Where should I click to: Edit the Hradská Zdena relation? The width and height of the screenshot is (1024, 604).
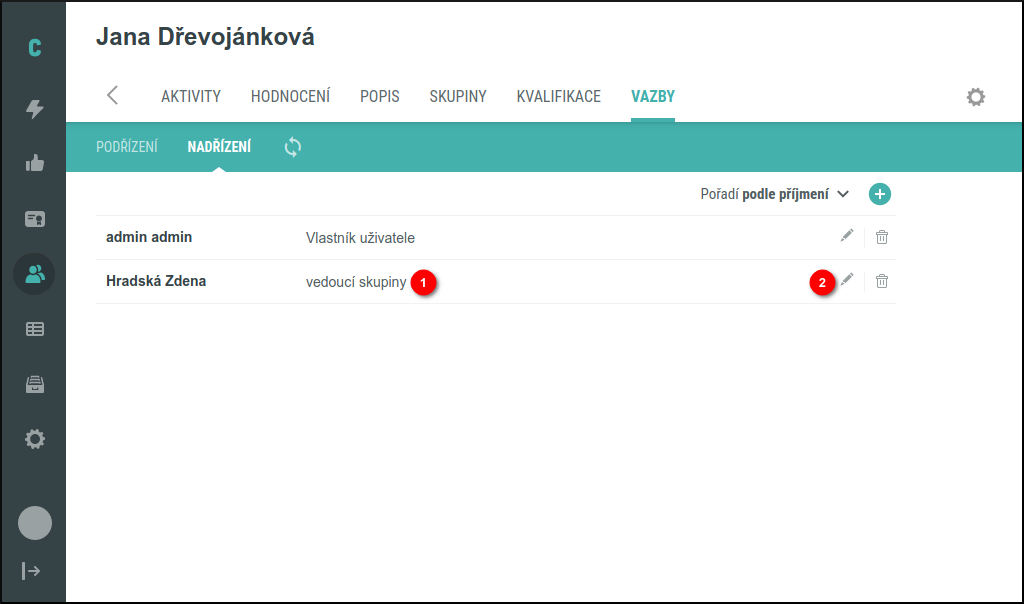[x=847, y=280]
